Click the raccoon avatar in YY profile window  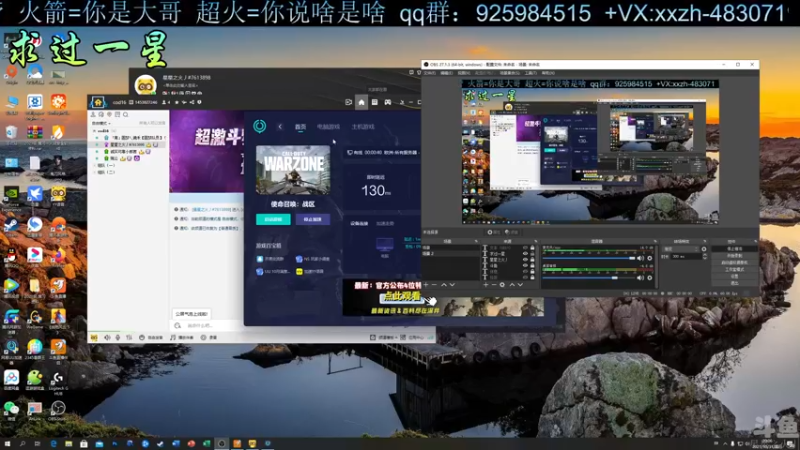(x=145, y=85)
